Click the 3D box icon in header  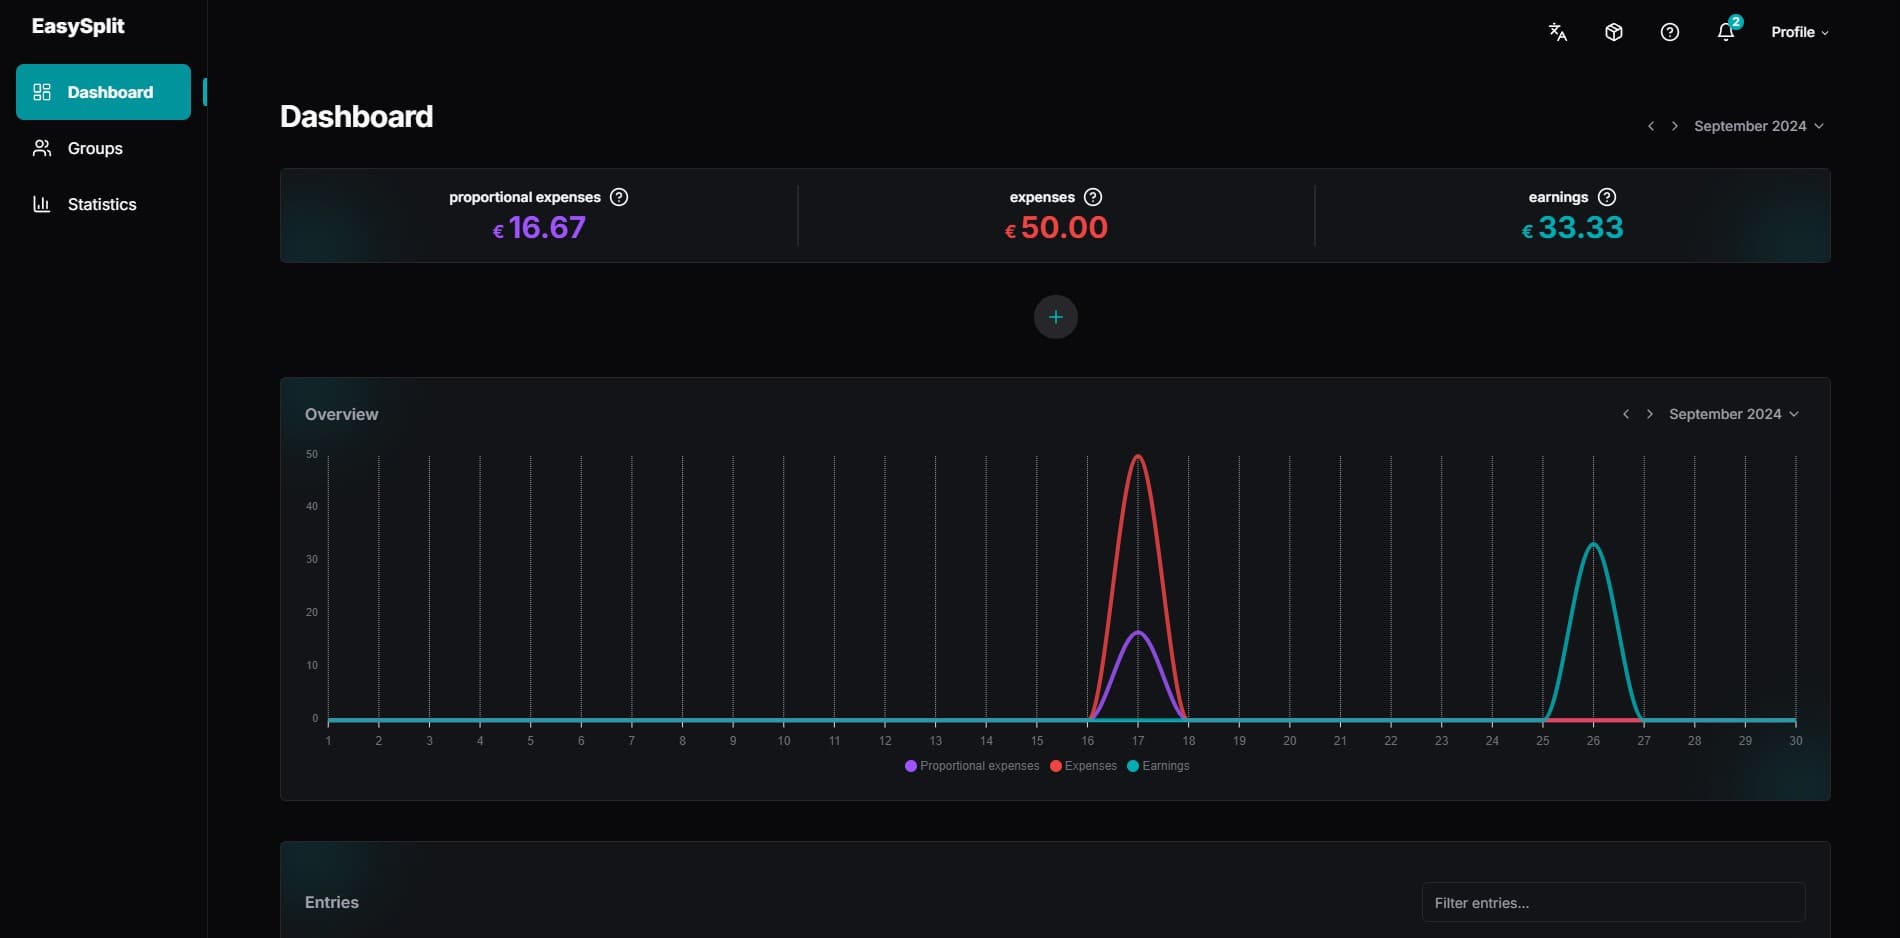[x=1613, y=32]
